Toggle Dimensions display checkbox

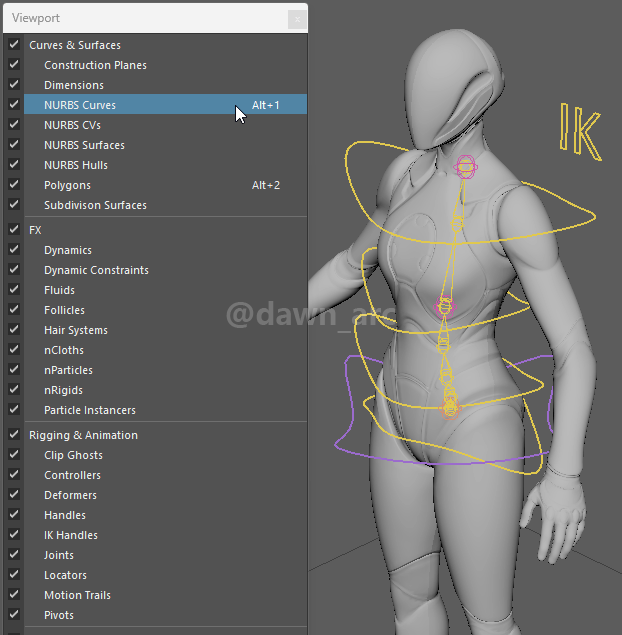click(14, 84)
